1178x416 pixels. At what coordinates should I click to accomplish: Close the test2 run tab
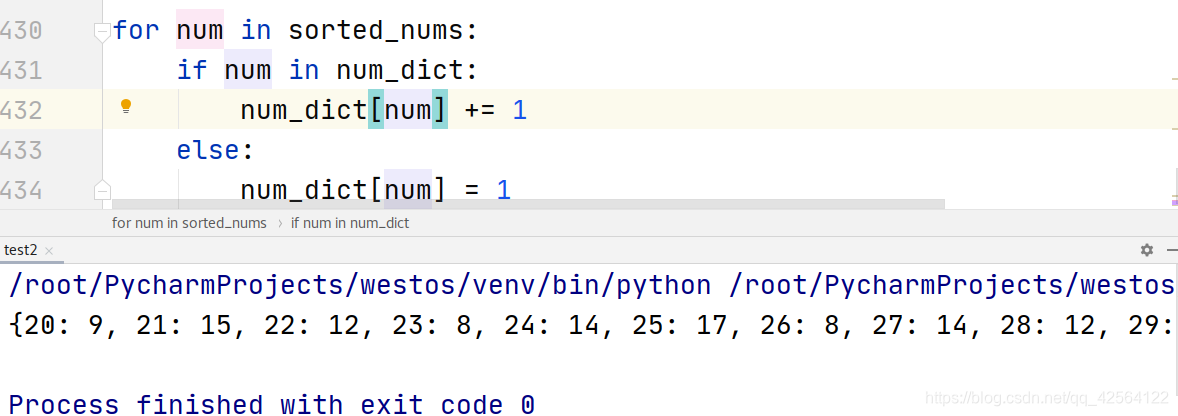50,251
